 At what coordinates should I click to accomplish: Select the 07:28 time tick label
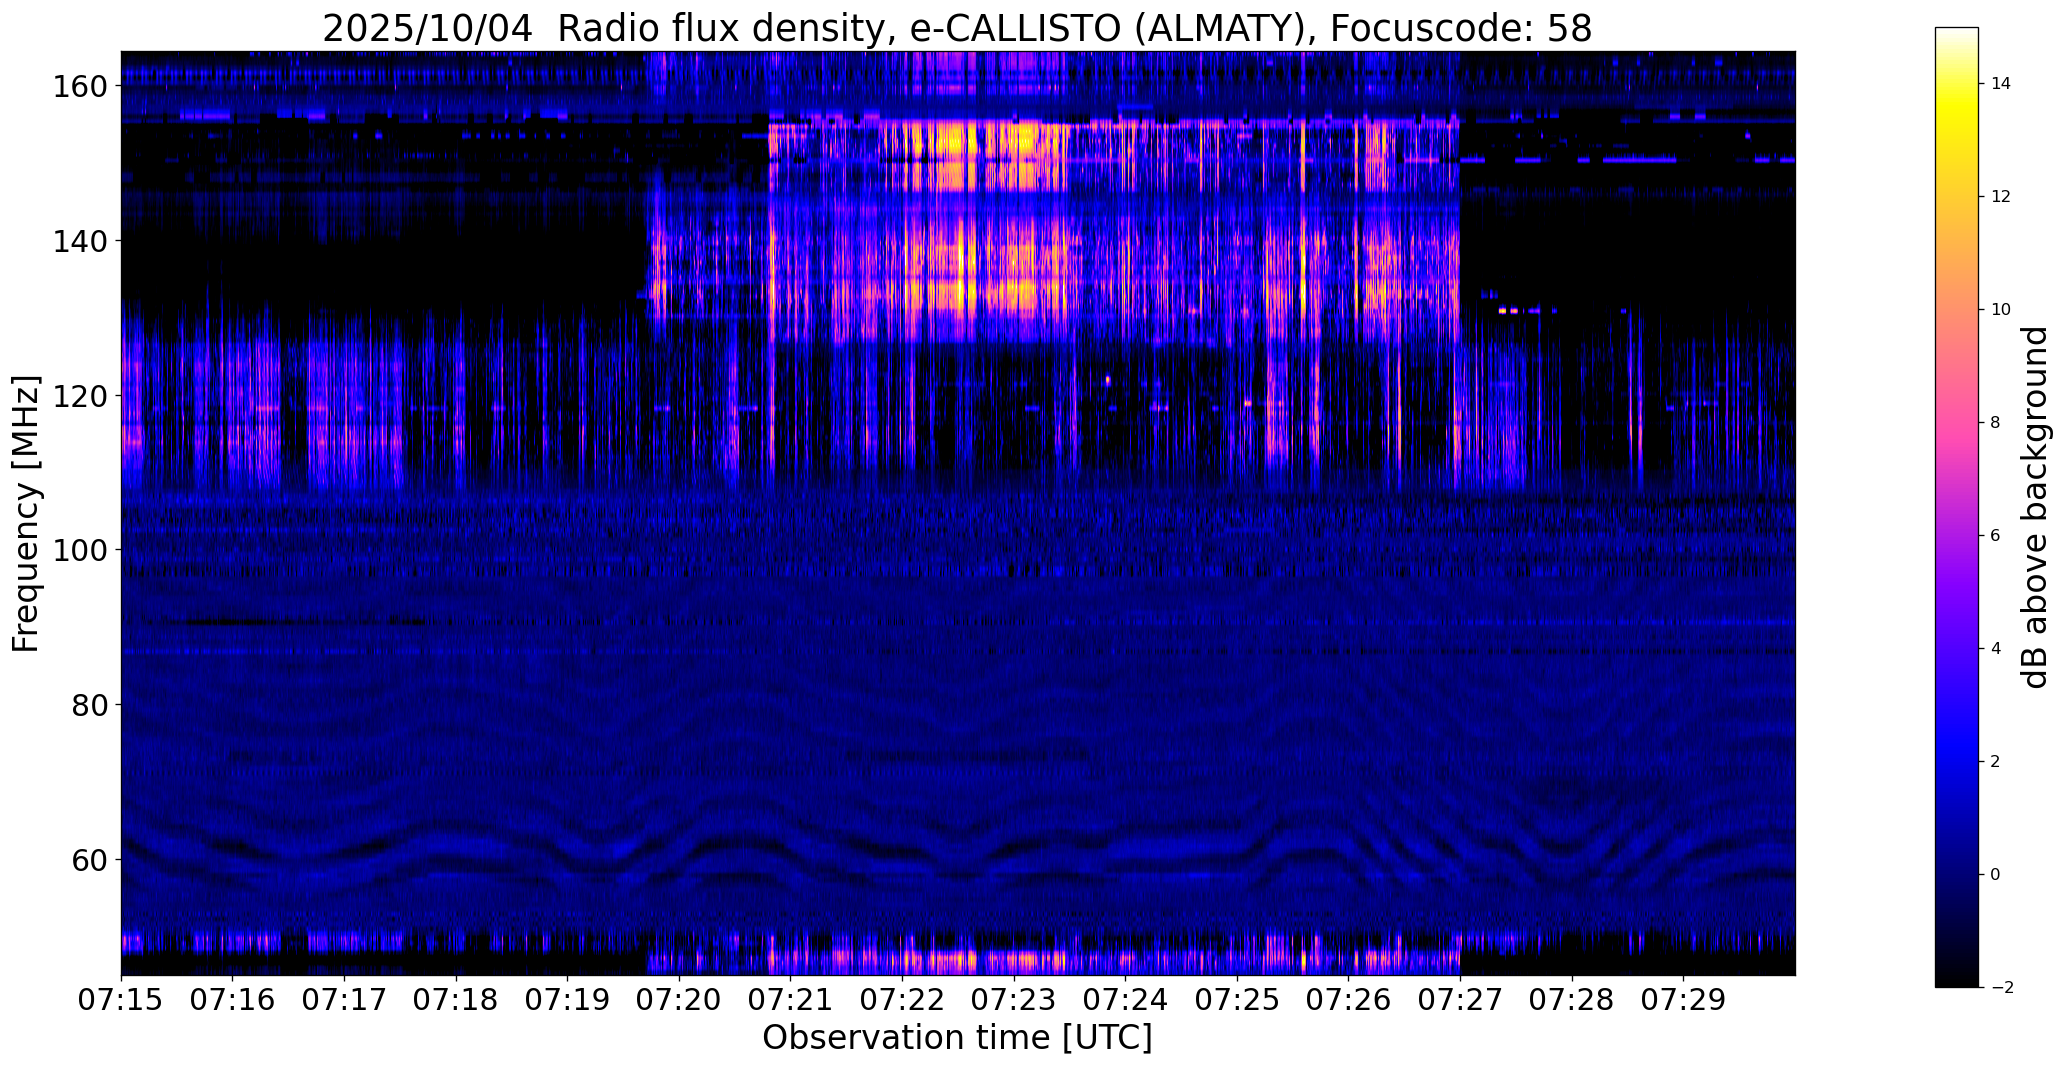(1572, 1001)
